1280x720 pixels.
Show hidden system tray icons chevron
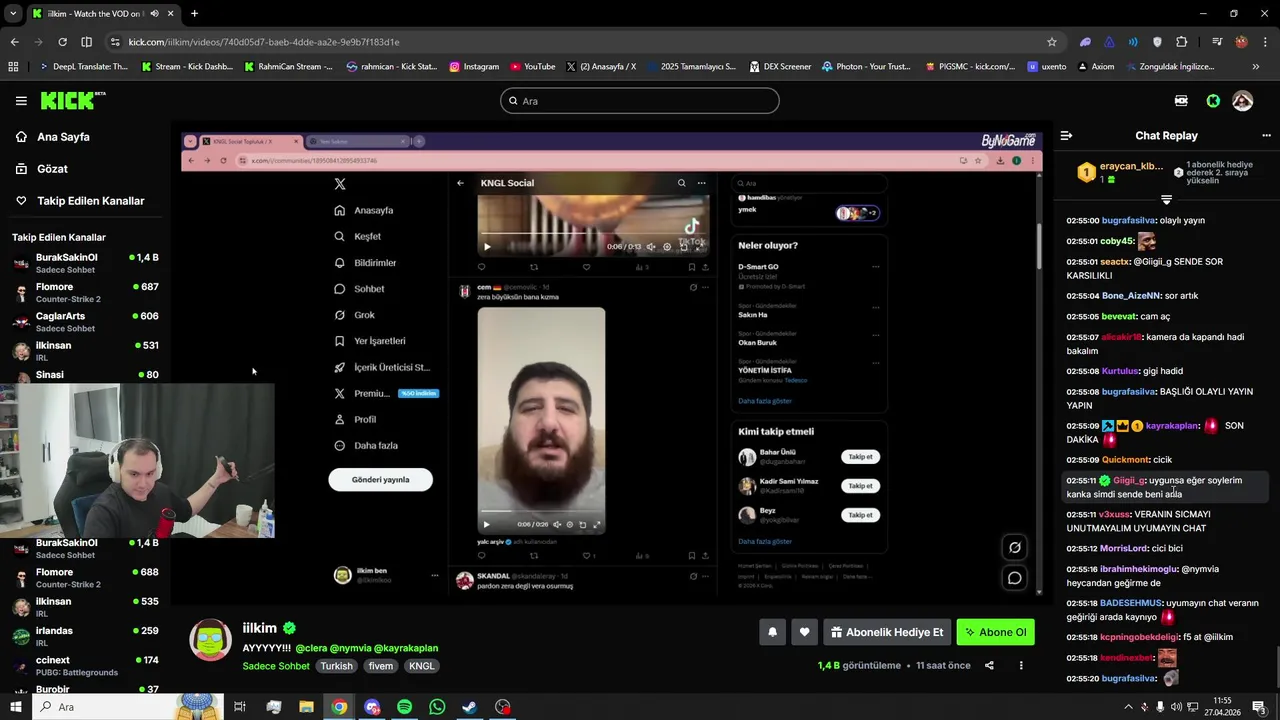click(x=1128, y=707)
